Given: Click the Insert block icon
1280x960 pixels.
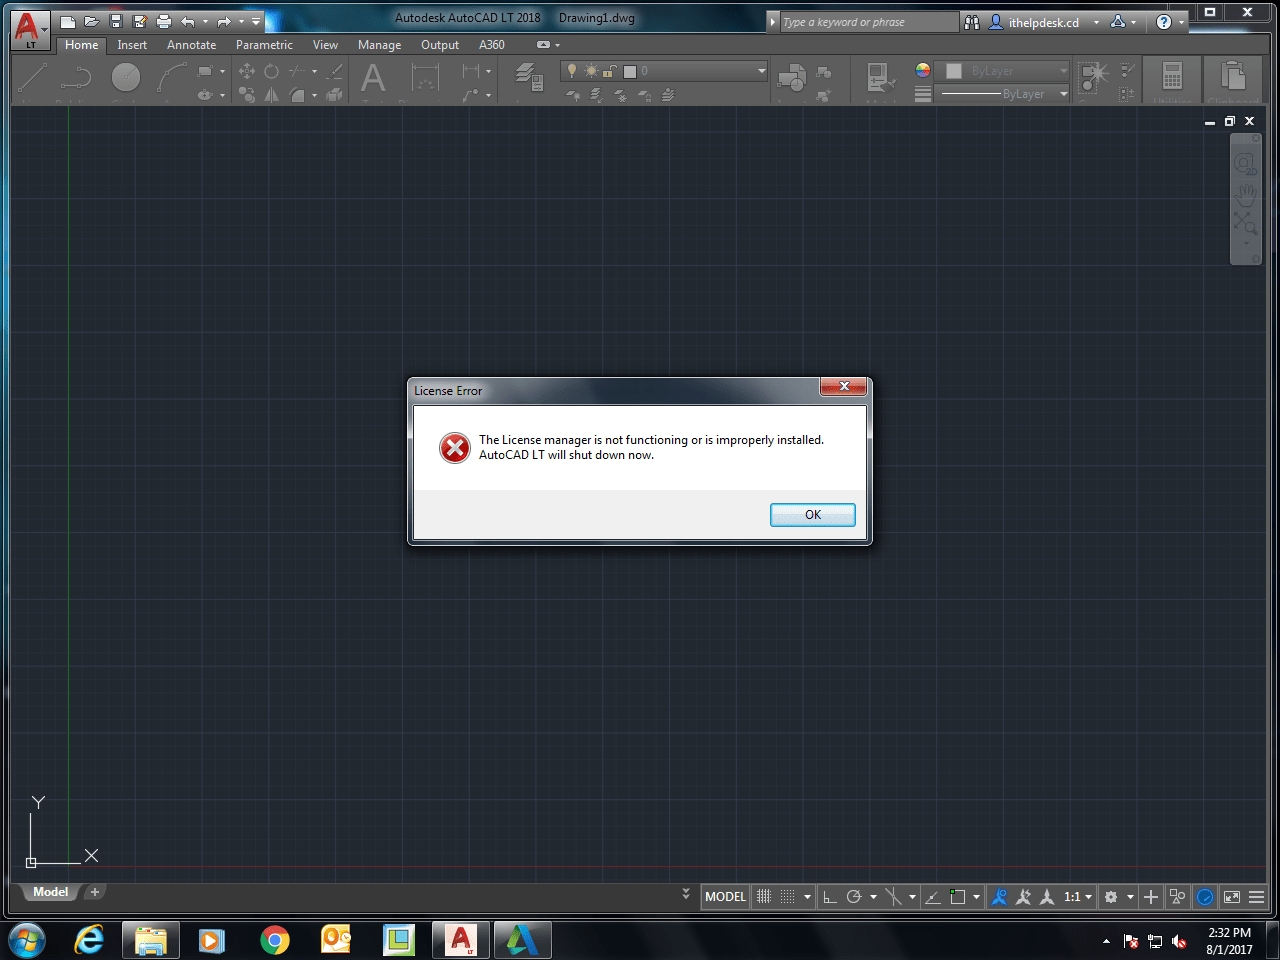Looking at the screenshot, I should [792, 78].
